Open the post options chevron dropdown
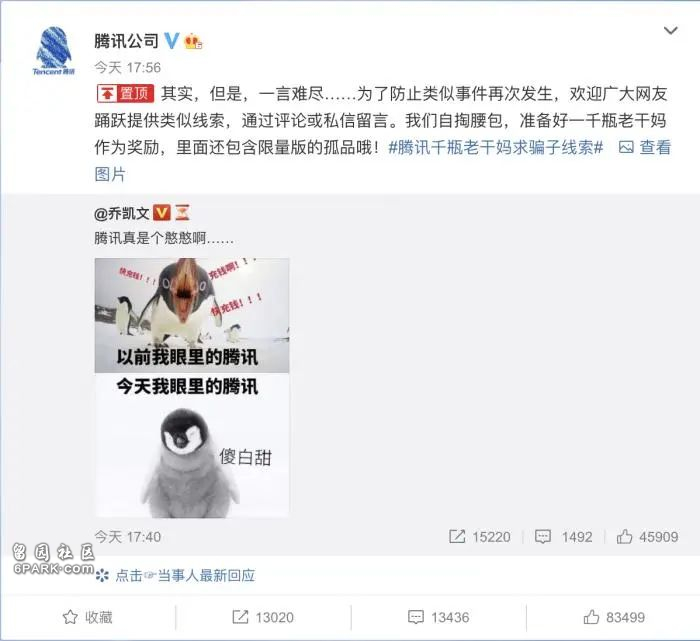700x641 pixels. coord(671,31)
